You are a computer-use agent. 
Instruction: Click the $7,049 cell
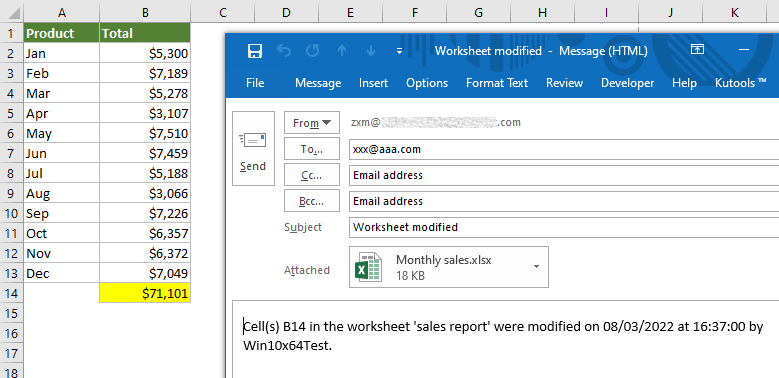coord(145,273)
